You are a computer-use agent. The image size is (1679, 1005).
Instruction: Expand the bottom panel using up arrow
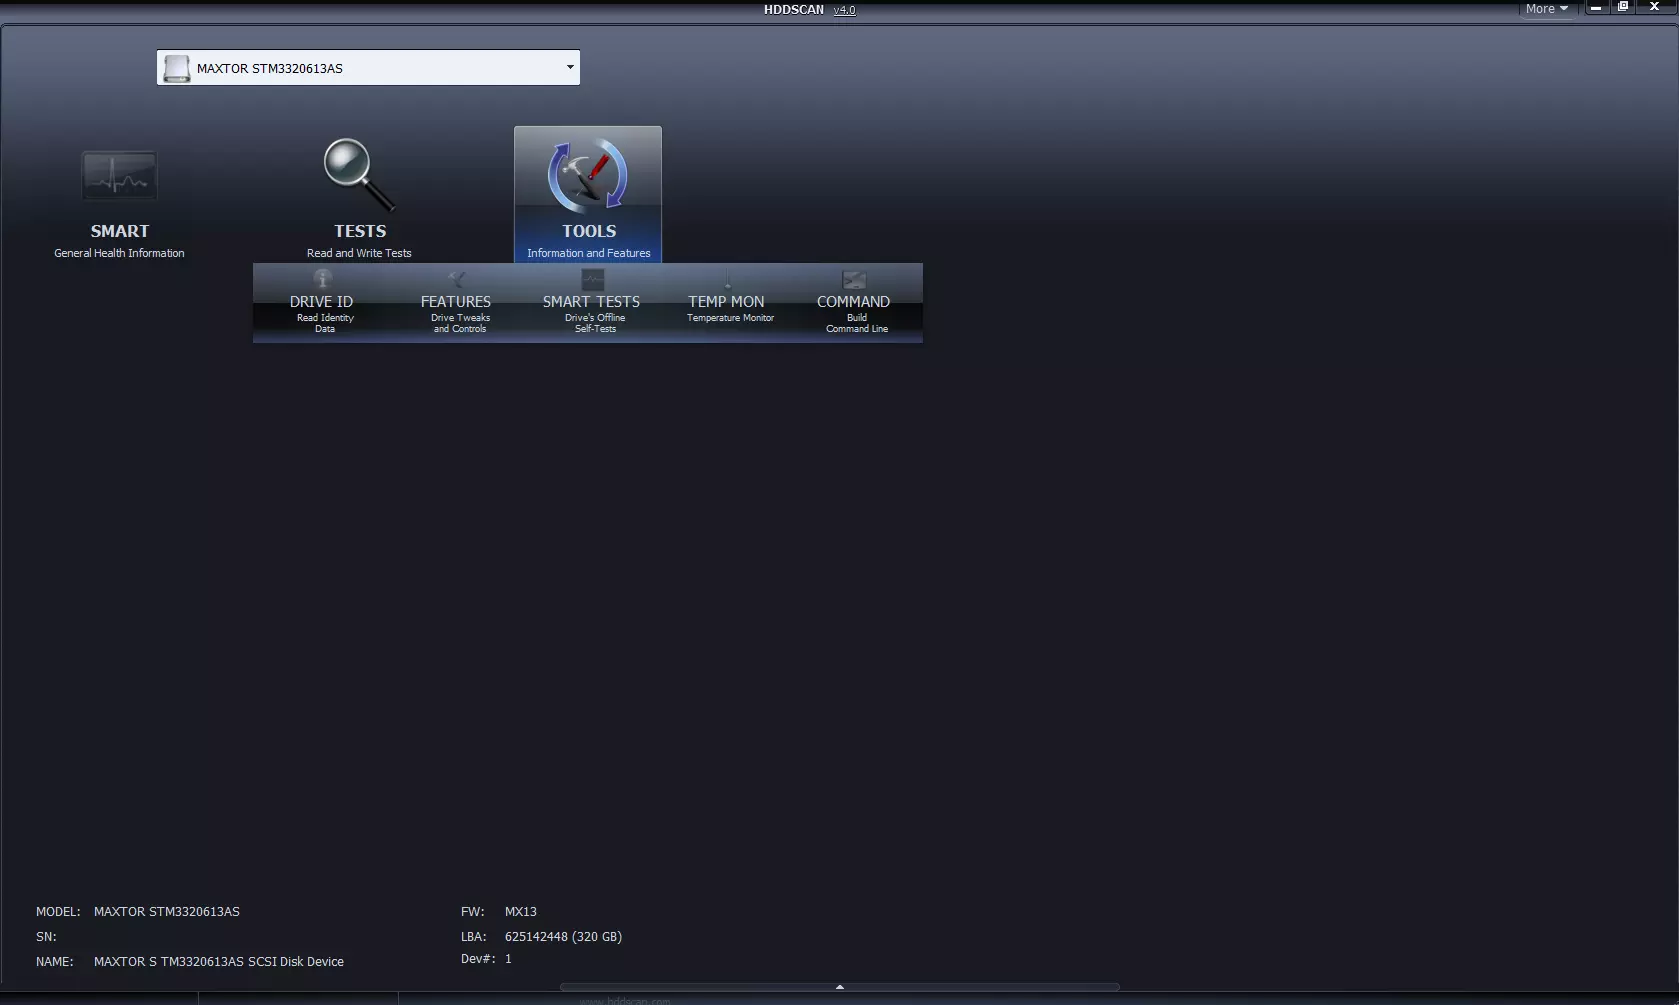coord(839,987)
